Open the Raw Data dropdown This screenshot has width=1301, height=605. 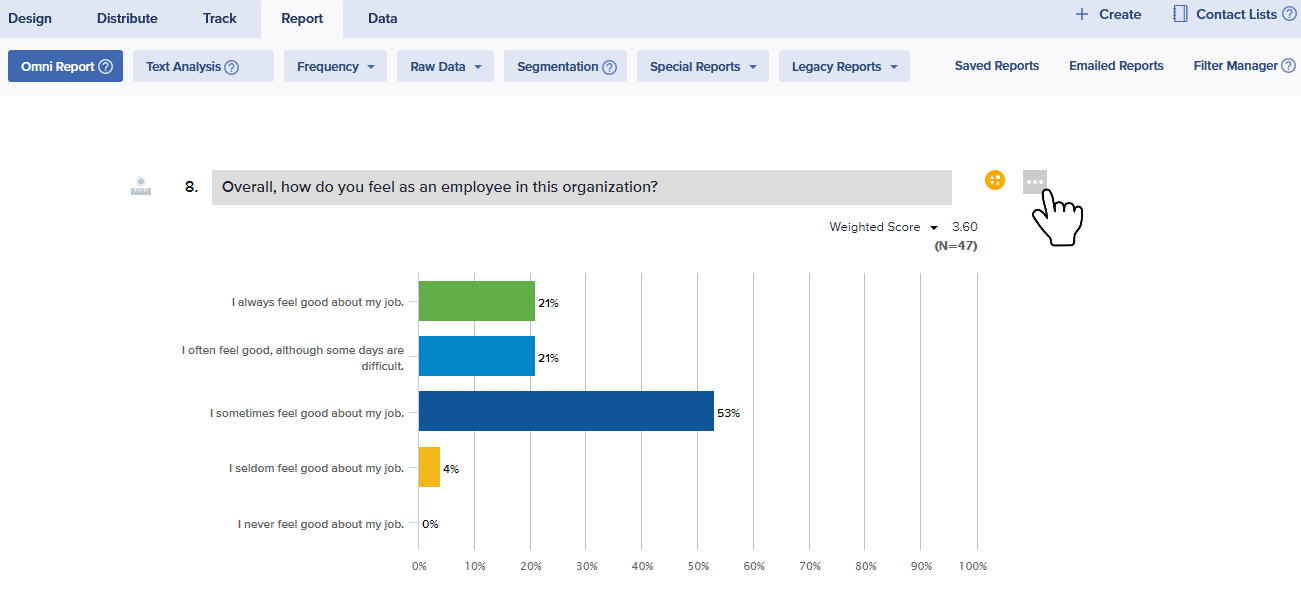pyautogui.click(x=445, y=67)
